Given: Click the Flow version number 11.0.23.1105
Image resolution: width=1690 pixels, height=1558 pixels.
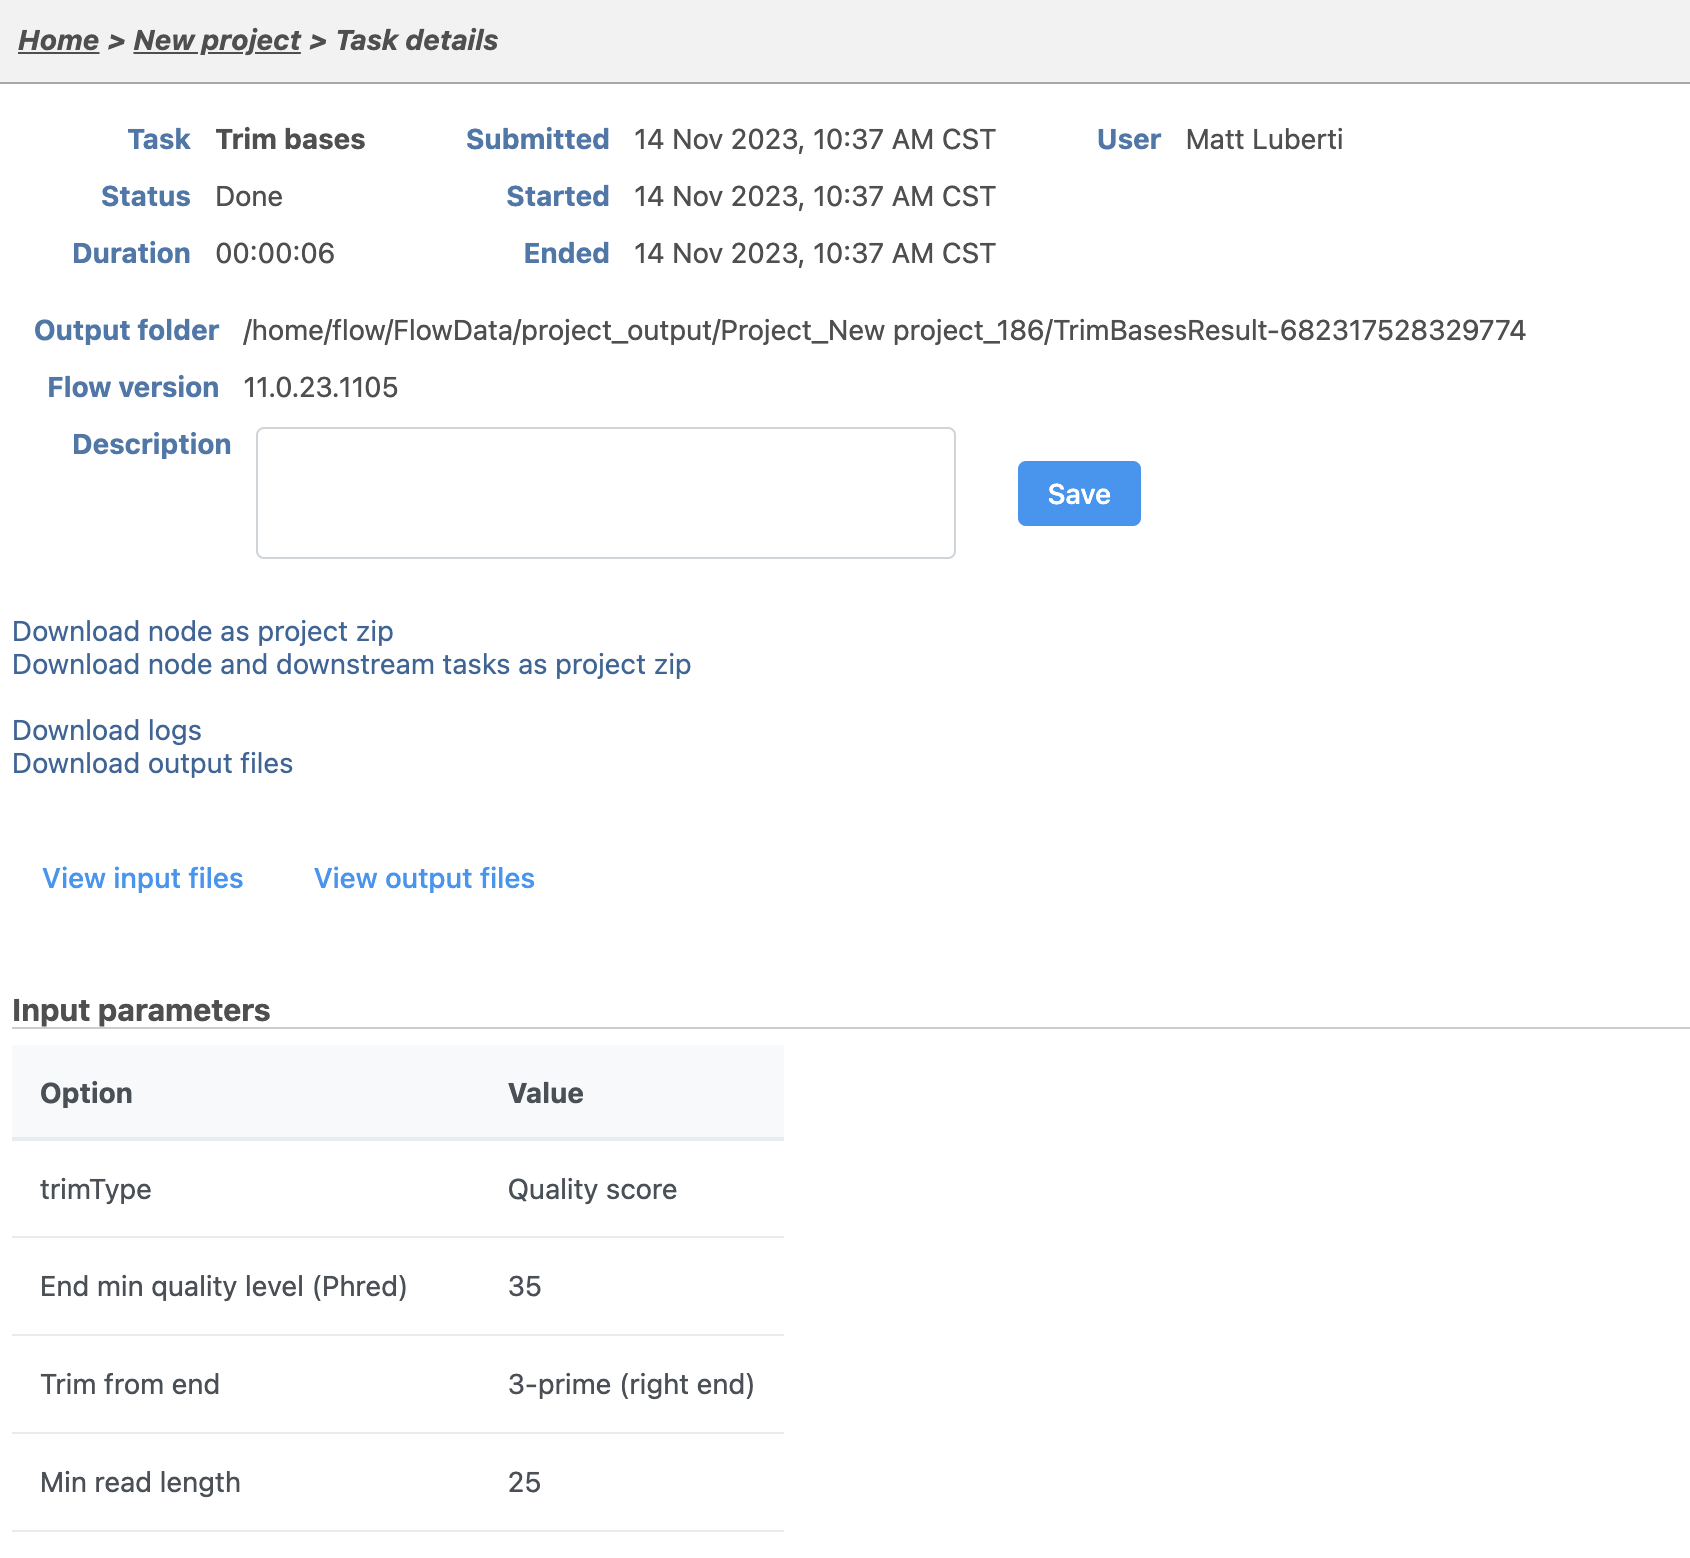Looking at the screenshot, I should tap(320, 388).
